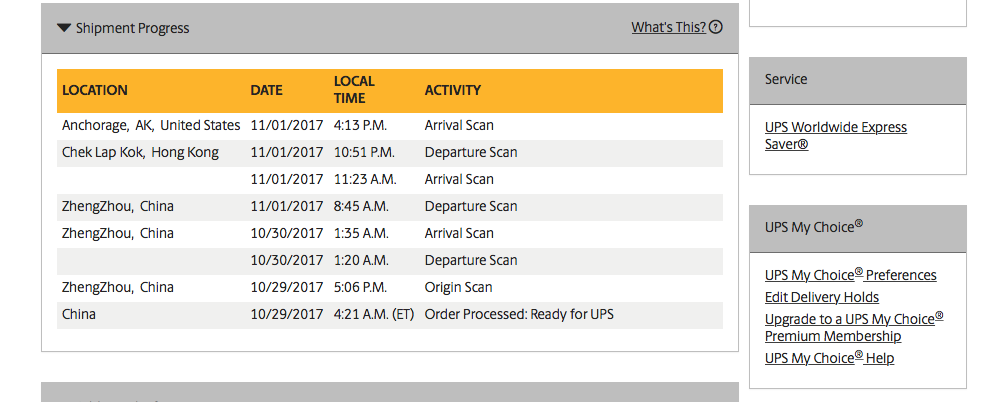Upgrade to UPS My Choice Premium Membership
The height and width of the screenshot is (402, 997).
854,327
